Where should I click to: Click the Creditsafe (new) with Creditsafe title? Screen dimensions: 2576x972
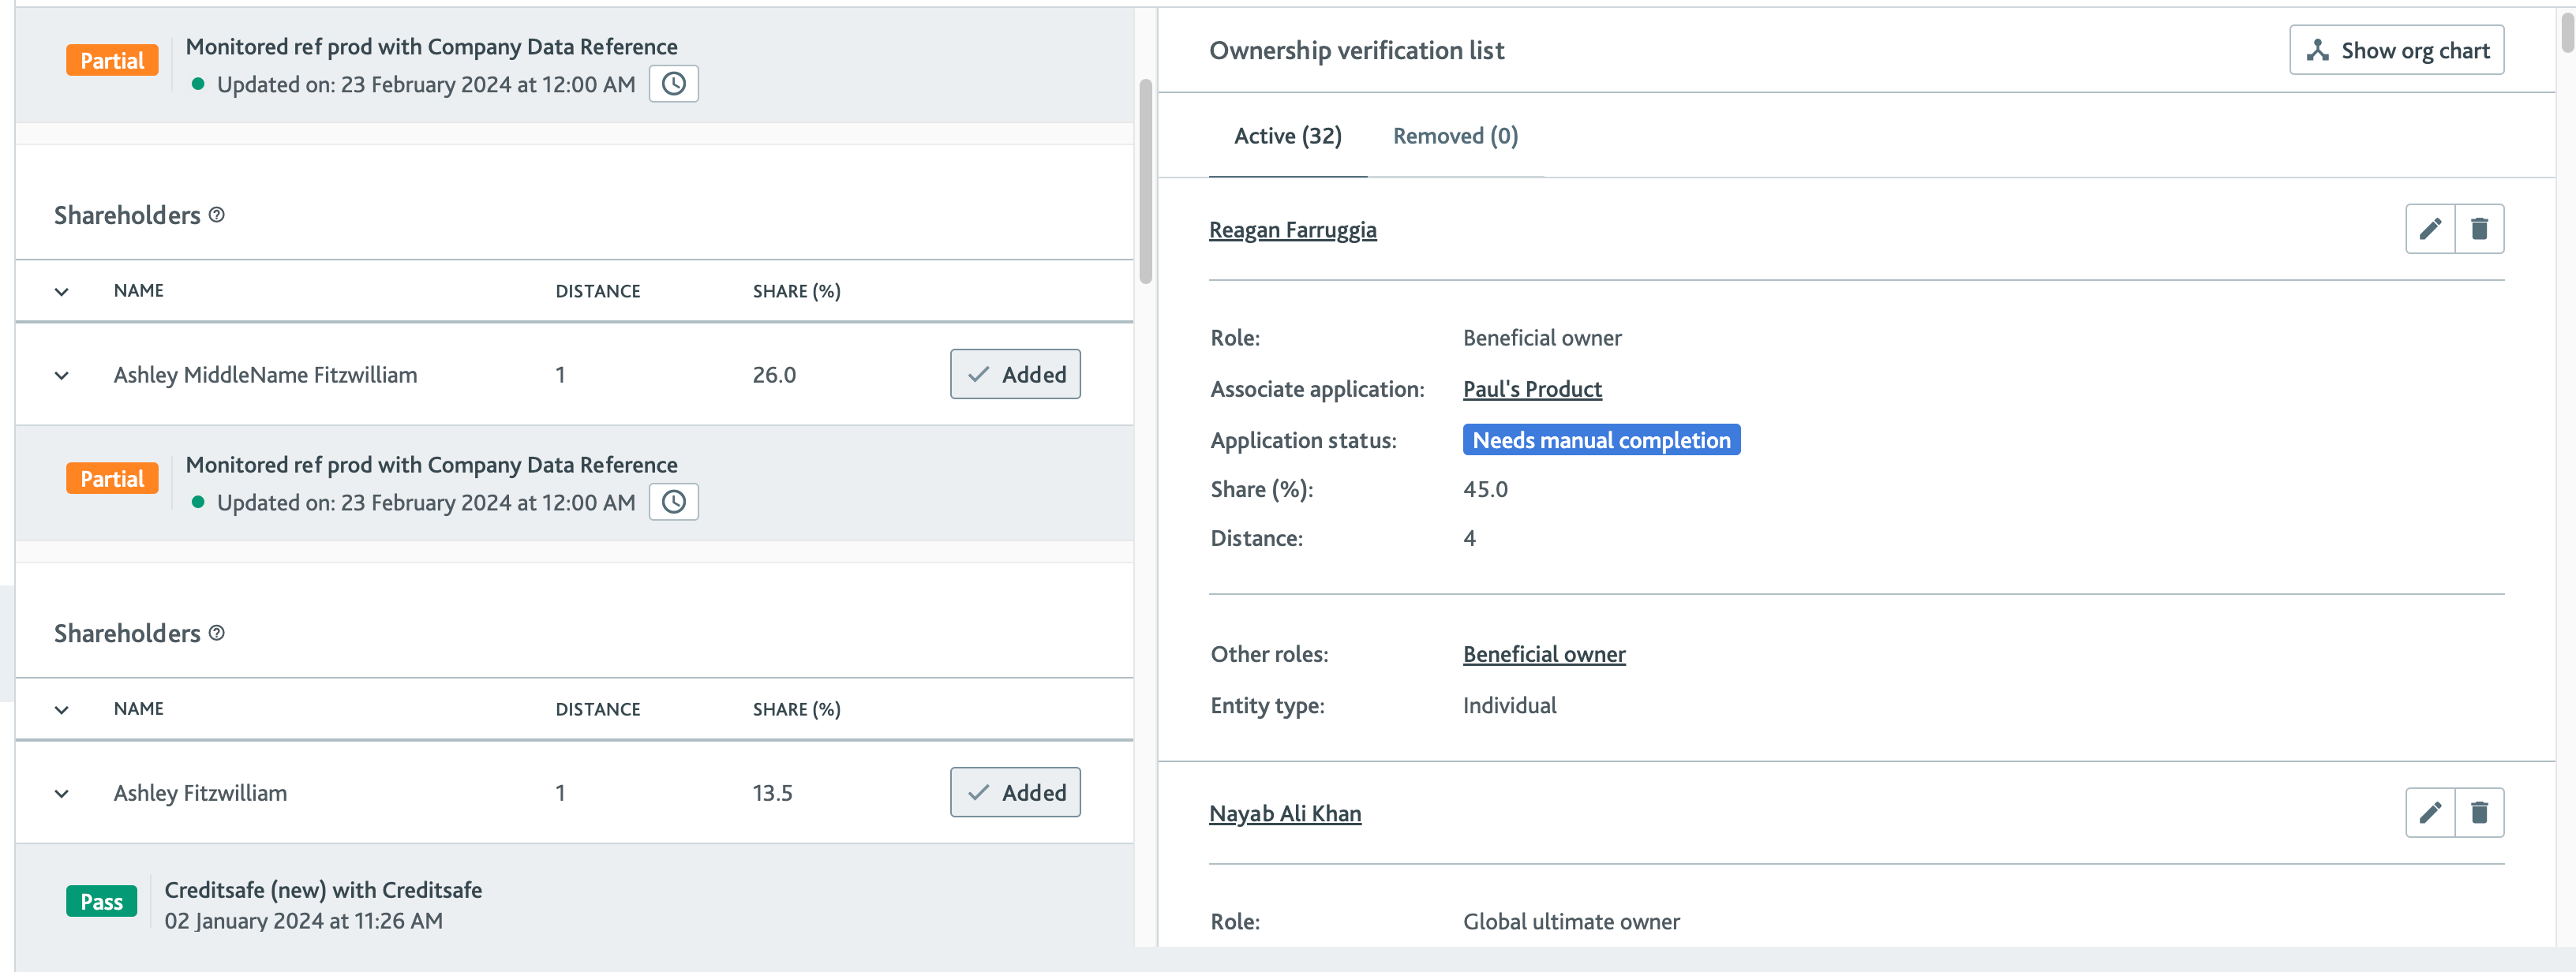coord(323,889)
